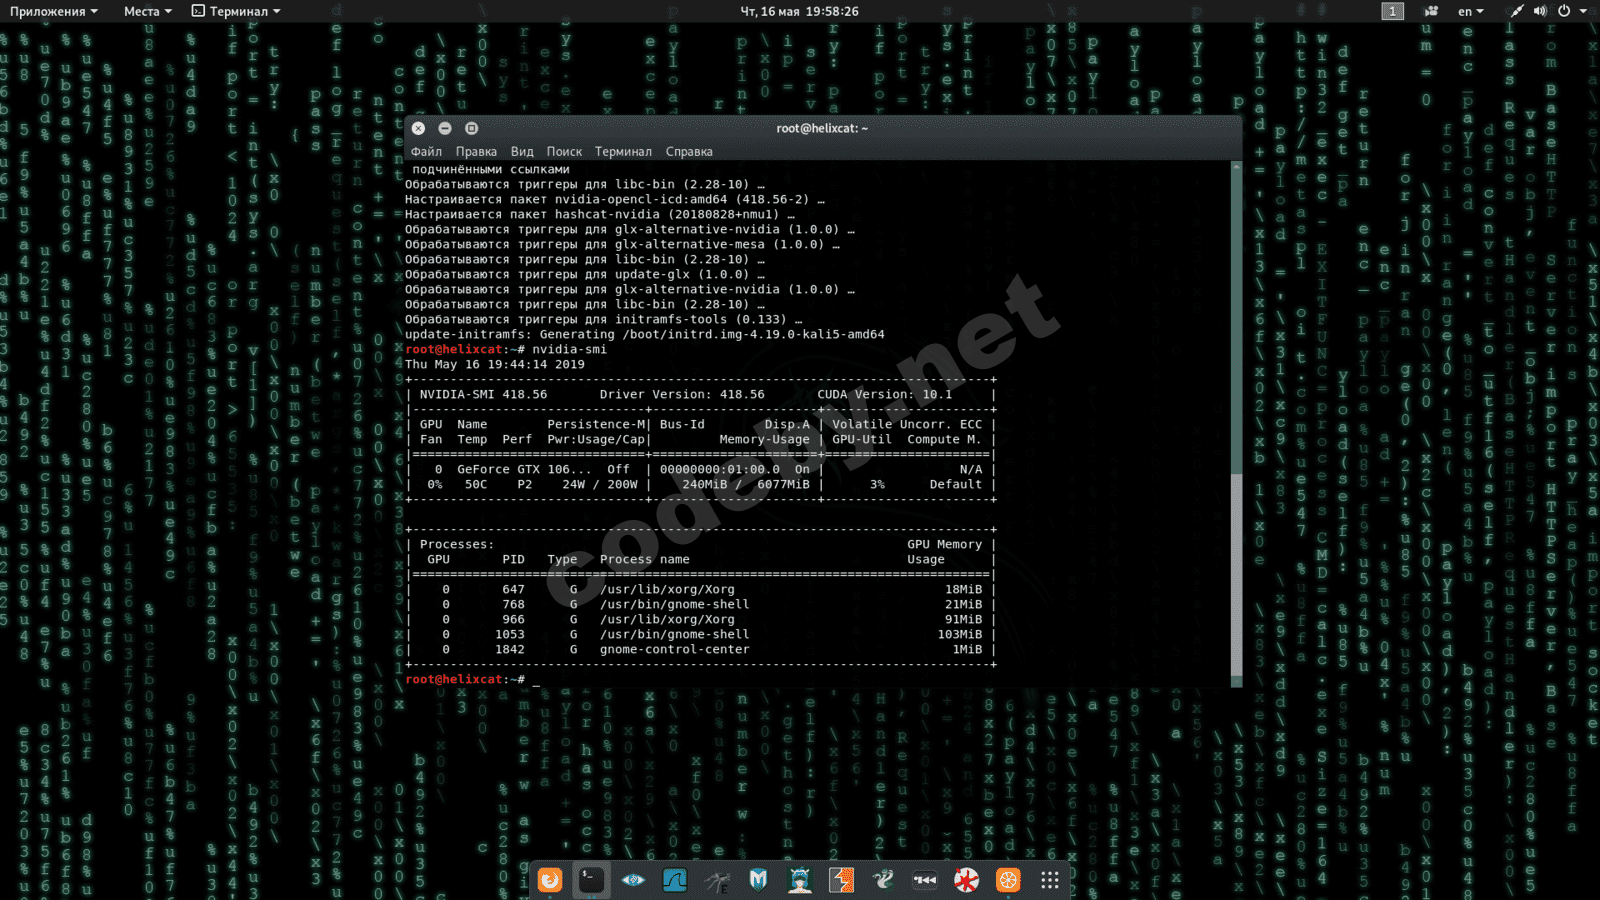This screenshot has height=900, width=1600.
Task: Click 'Thu May 16 19:44:14 2019' timestamp
Action: pos(495,365)
